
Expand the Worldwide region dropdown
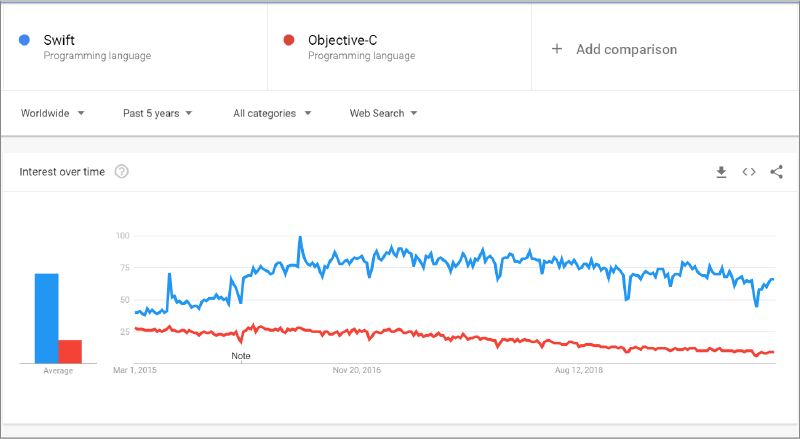pos(52,113)
